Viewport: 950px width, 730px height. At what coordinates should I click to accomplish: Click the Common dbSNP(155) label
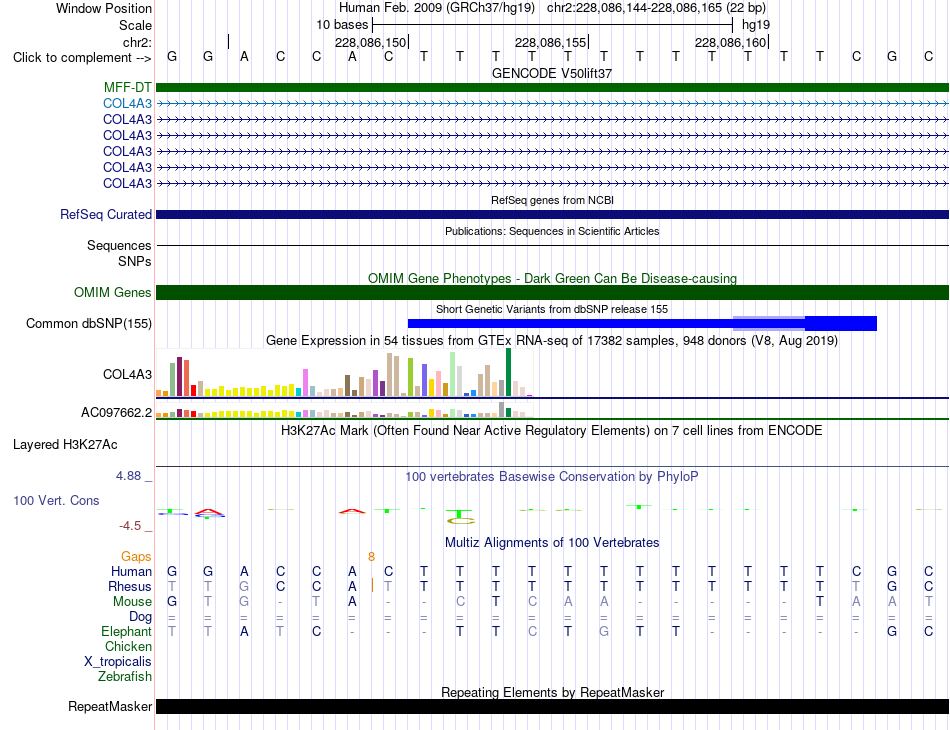[x=88, y=324]
